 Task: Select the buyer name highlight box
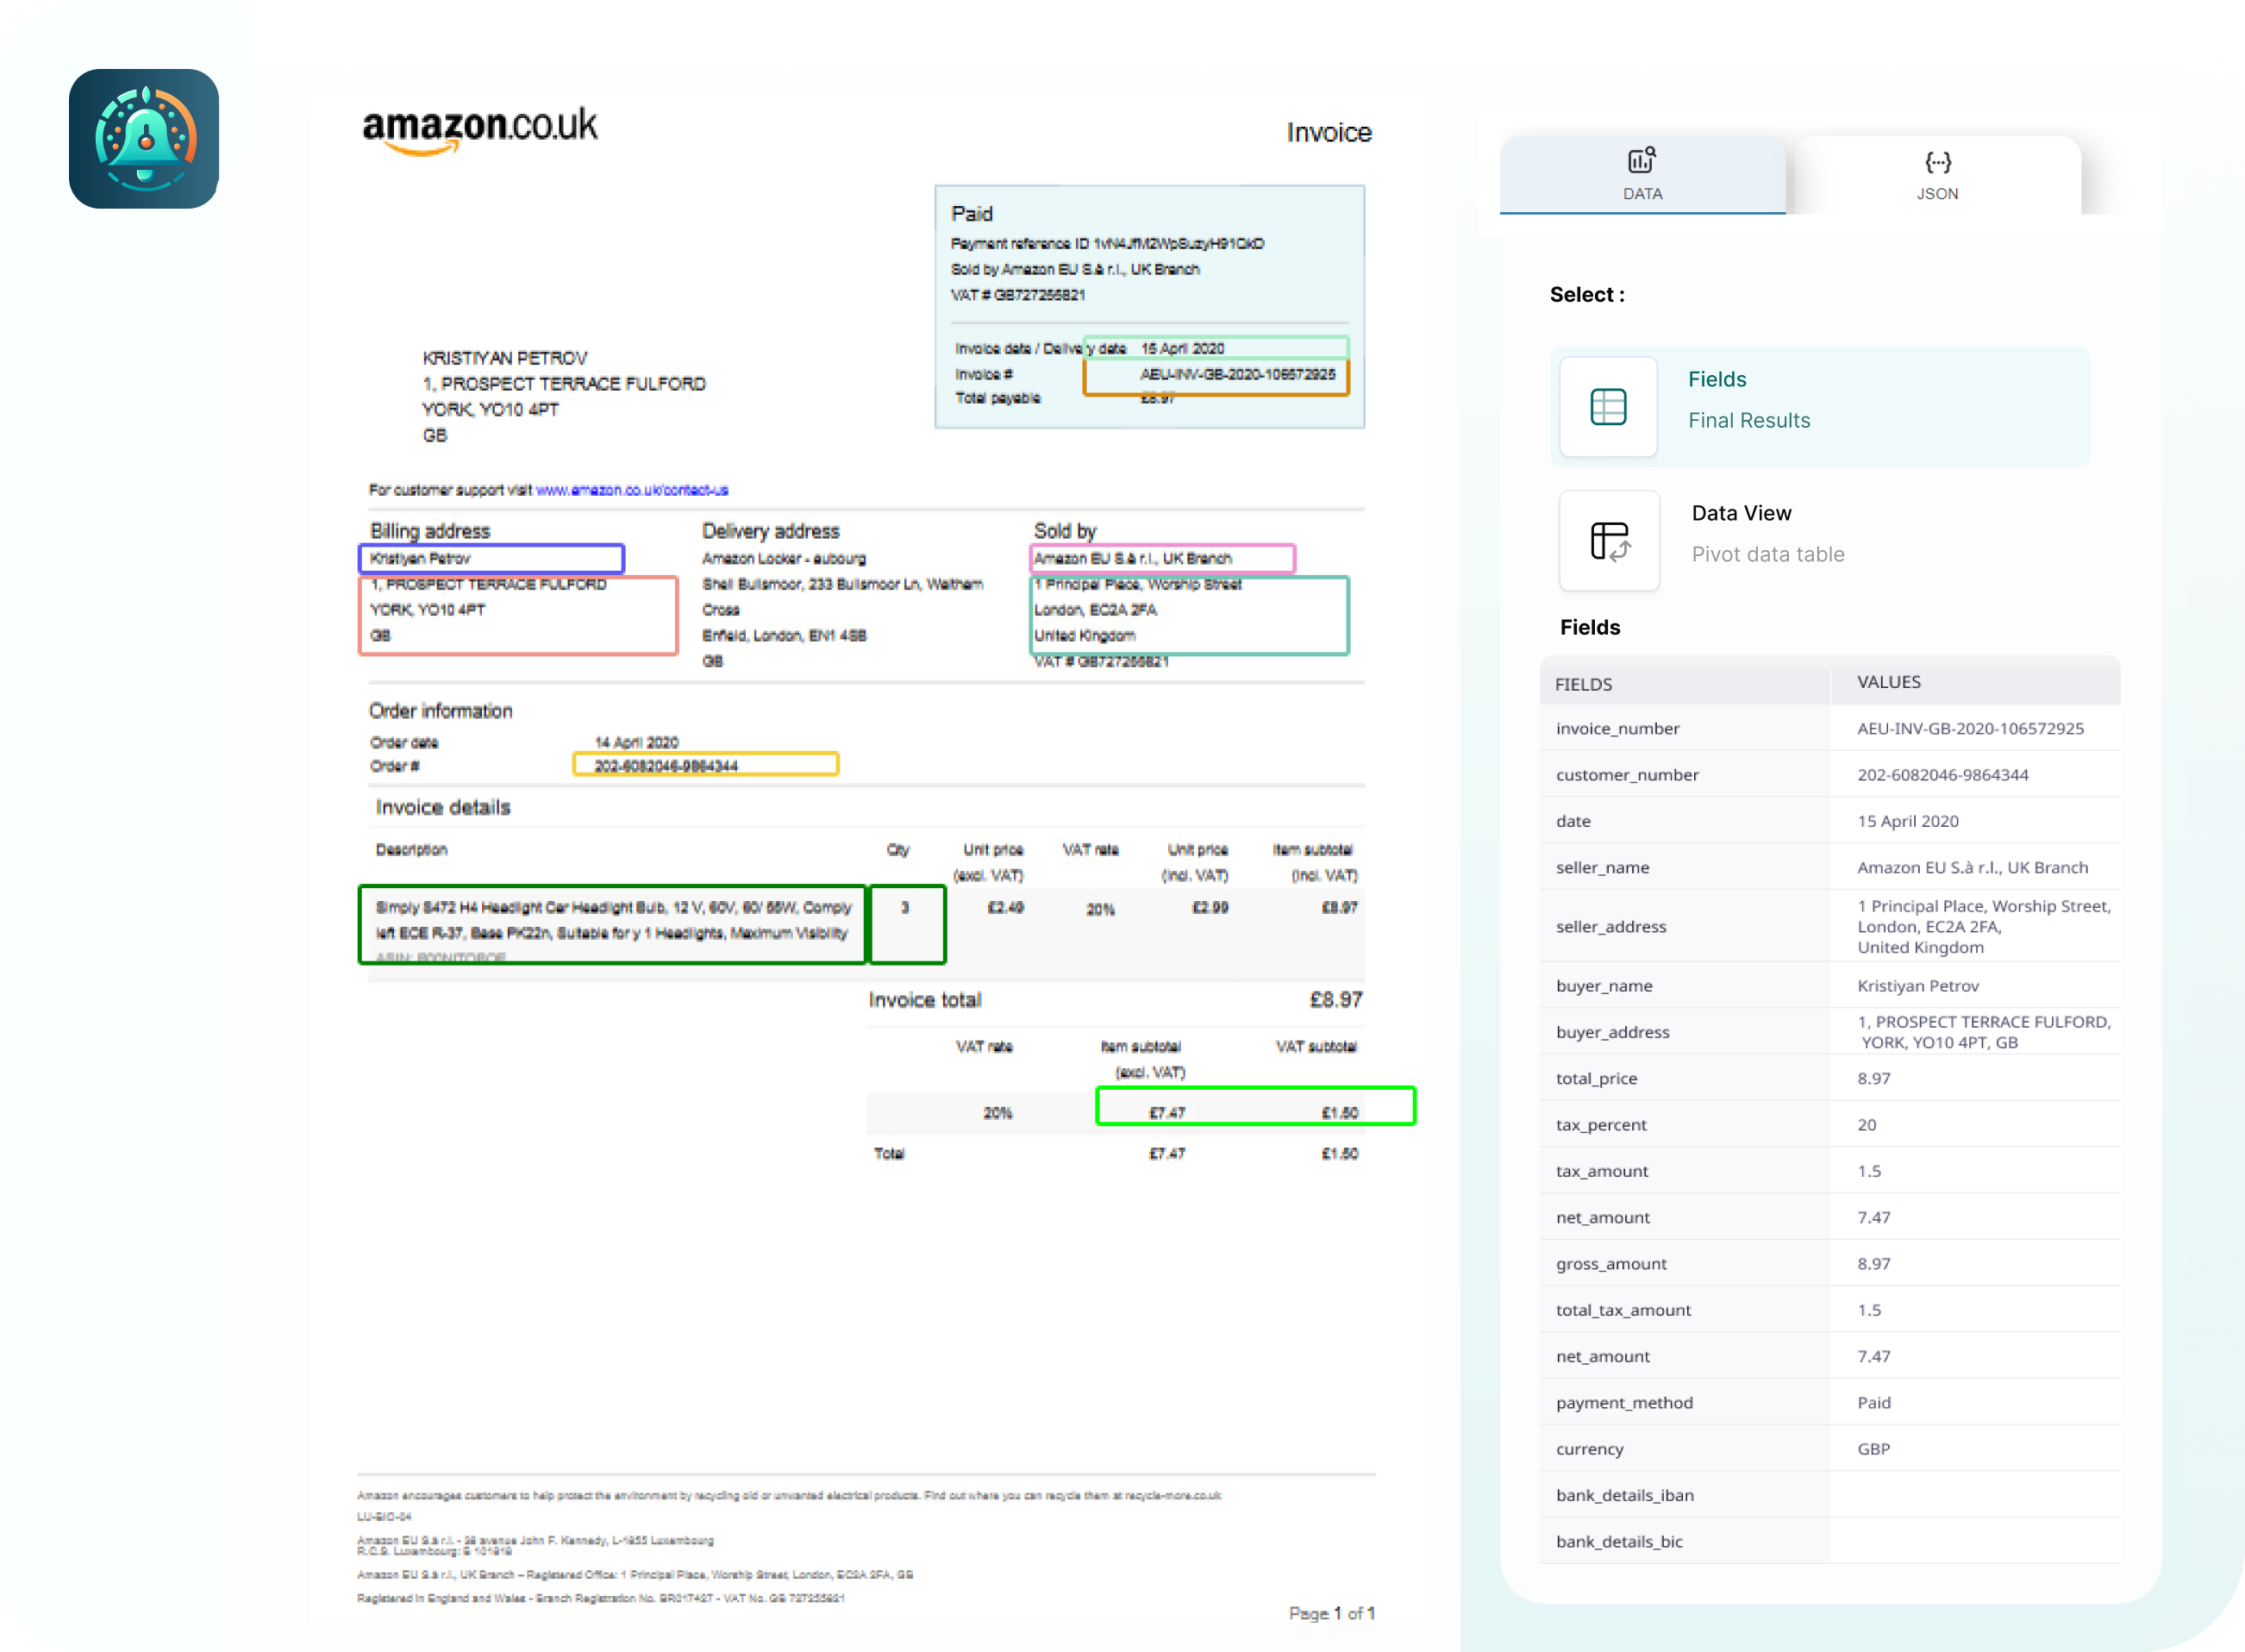(491, 558)
